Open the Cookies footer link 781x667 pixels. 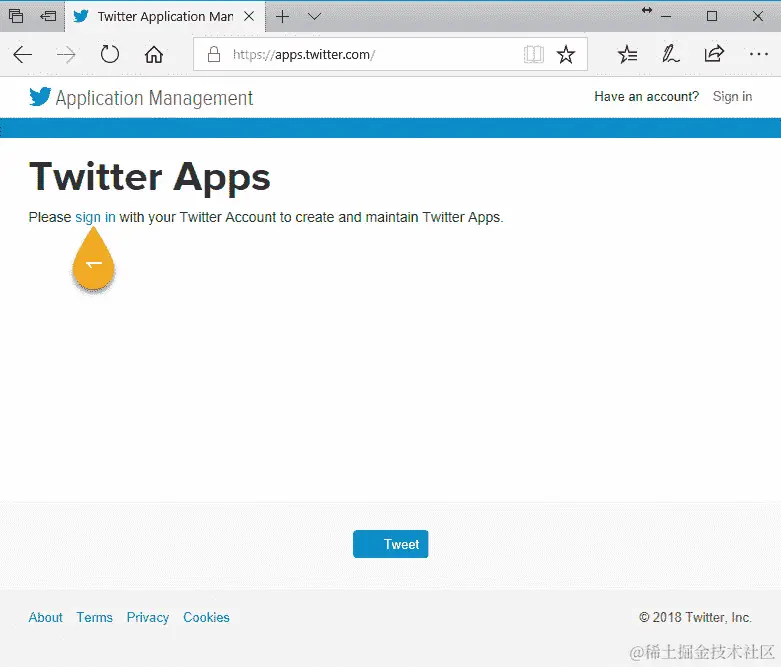206,617
